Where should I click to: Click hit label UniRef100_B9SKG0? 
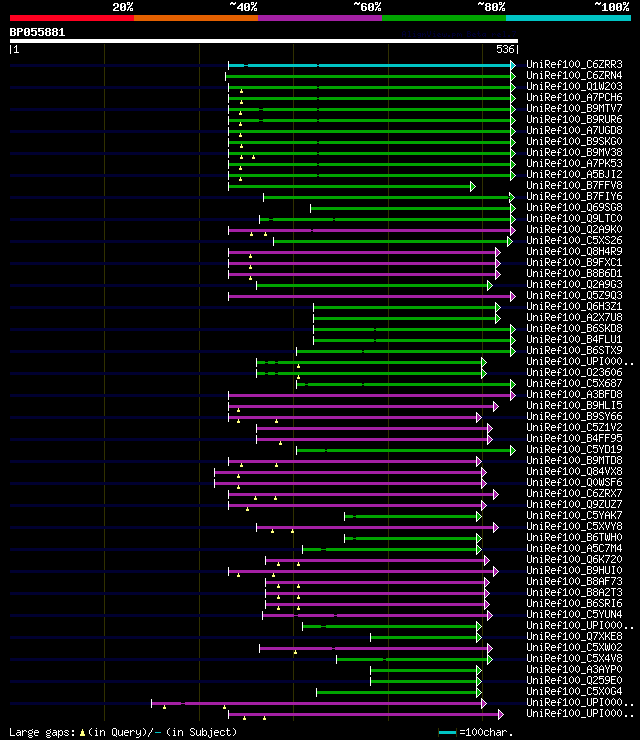pos(574,141)
